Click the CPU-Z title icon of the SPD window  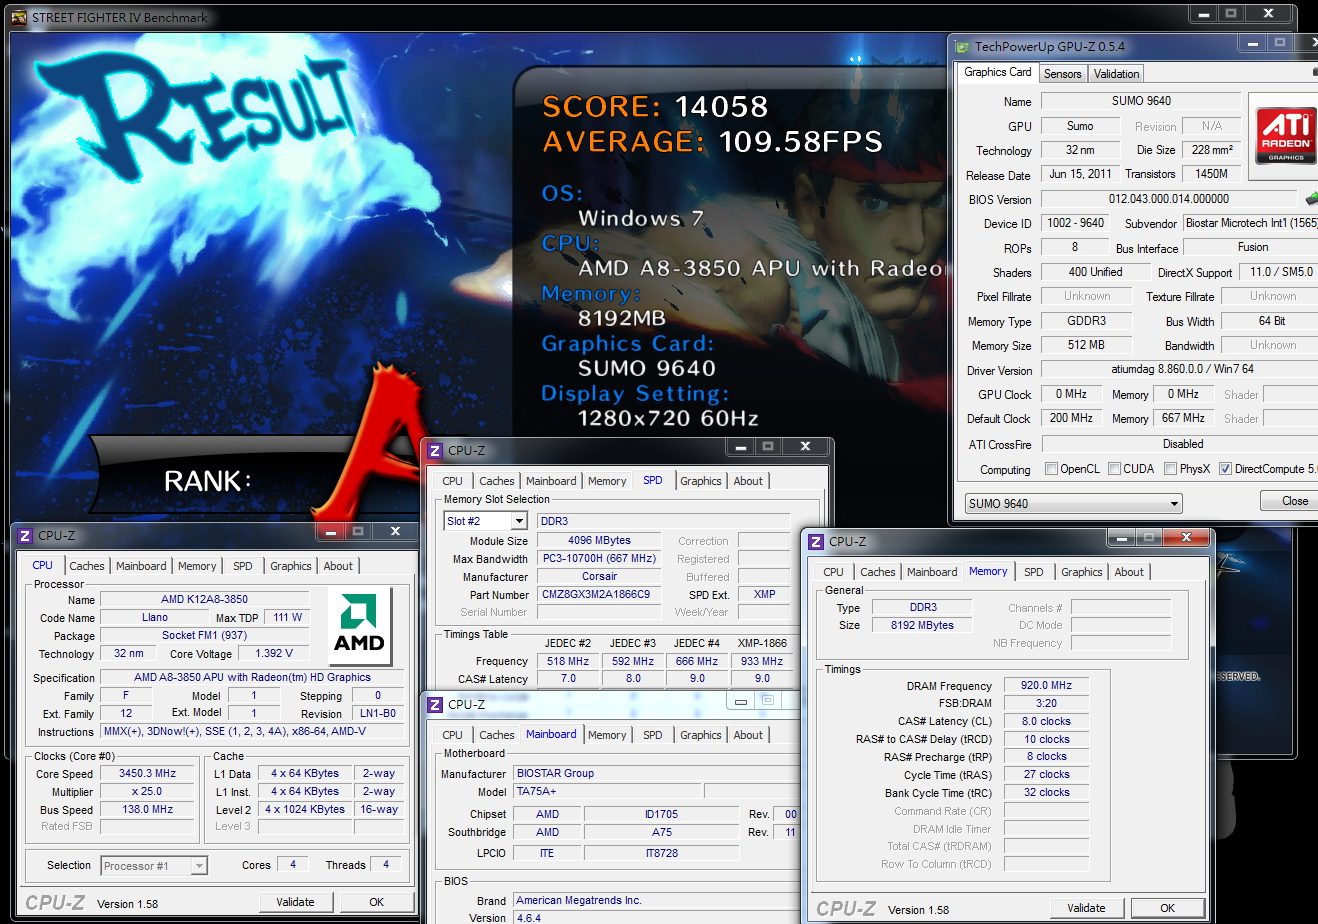coord(434,451)
